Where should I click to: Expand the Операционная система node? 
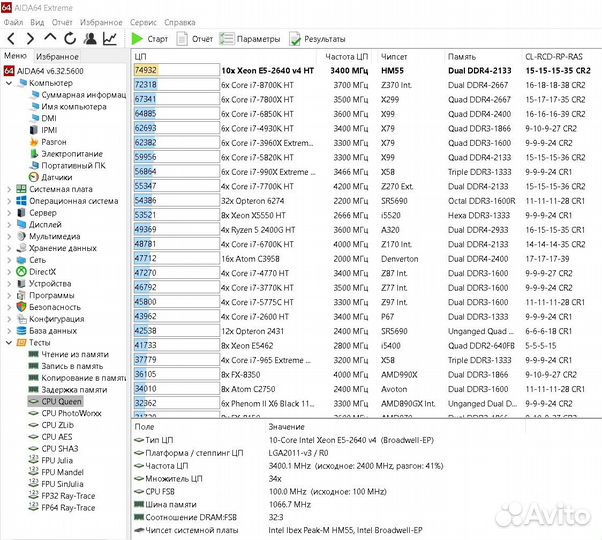[9, 201]
